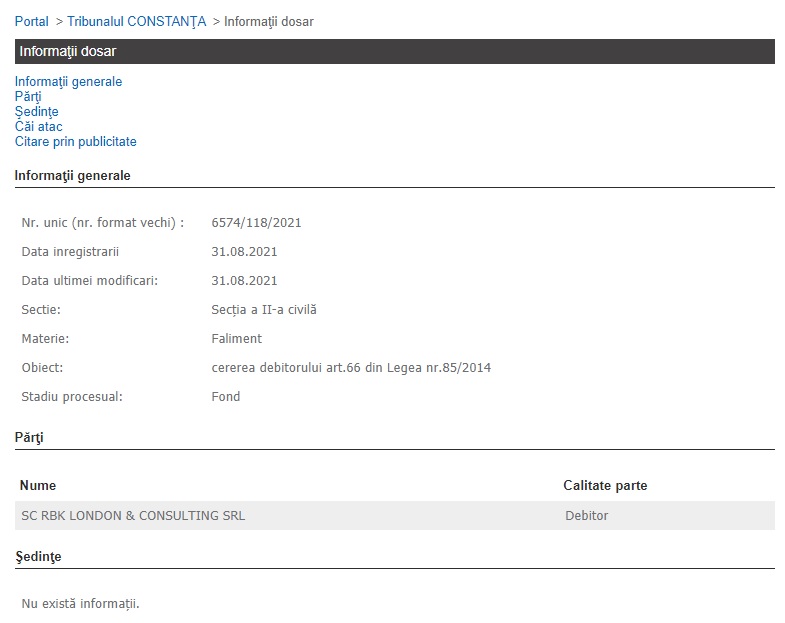Click the Ședințe section heading
The height and width of the screenshot is (623, 785).
click(x=38, y=557)
